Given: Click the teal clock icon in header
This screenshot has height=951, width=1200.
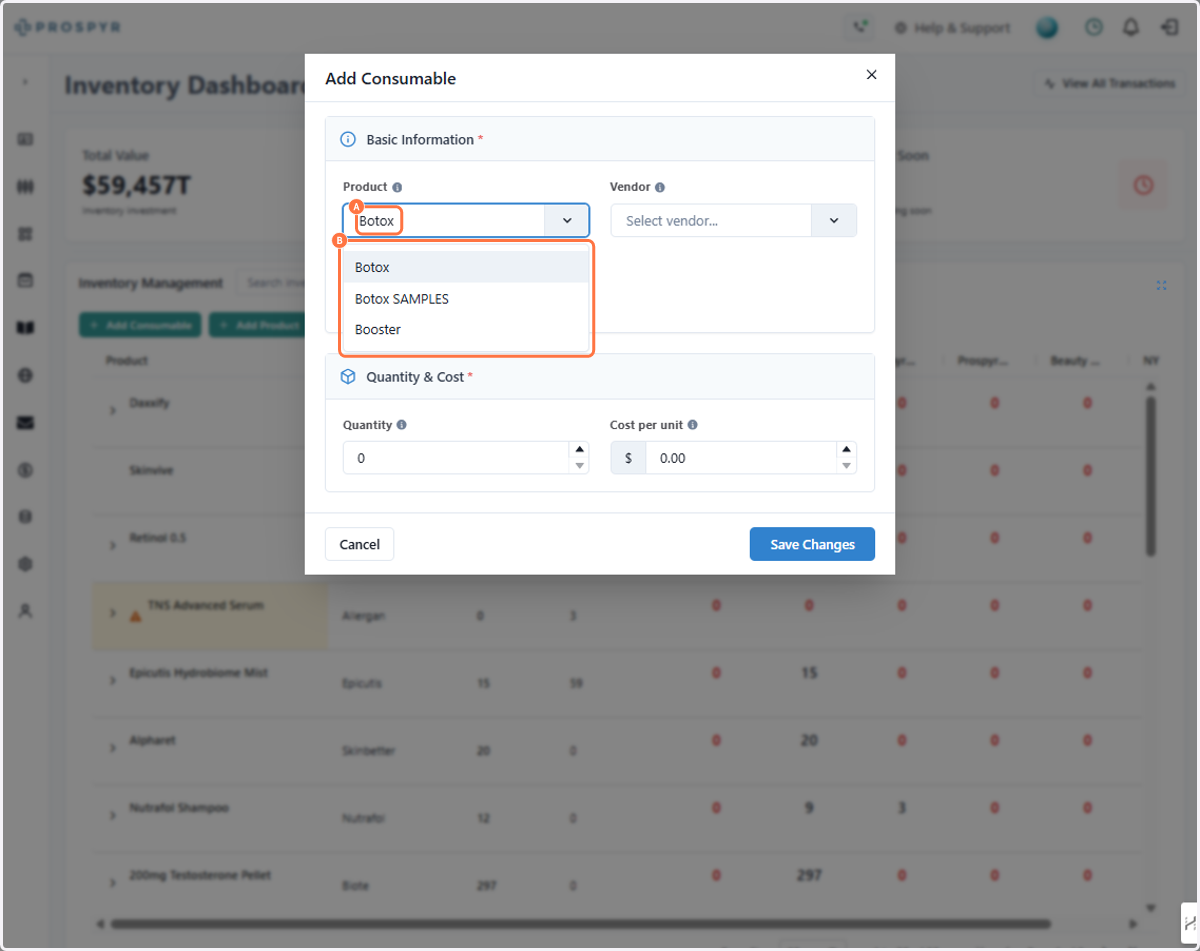Looking at the screenshot, I should [1094, 28].
